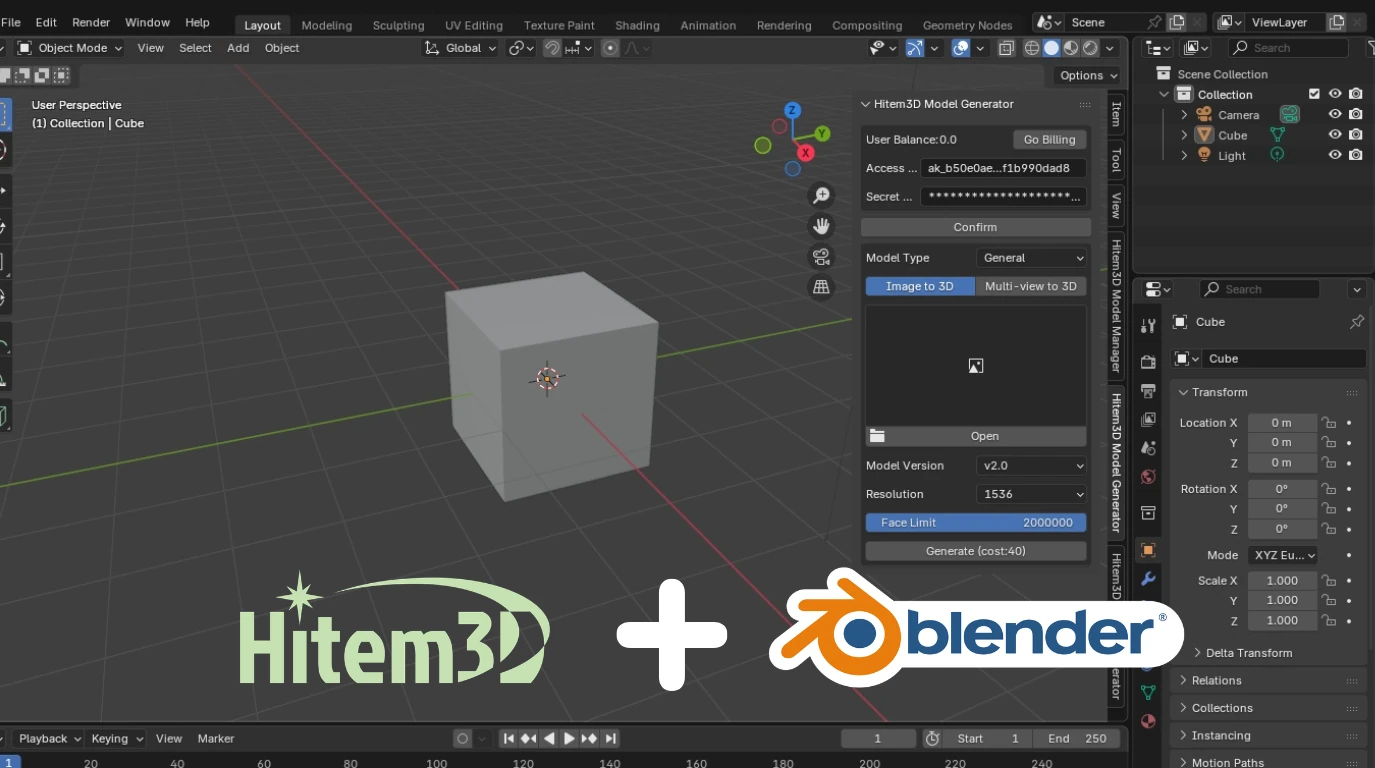Pin the Cube properties panel
The width and height of the screenshot is (1375, 768).
pos(1356,322)
